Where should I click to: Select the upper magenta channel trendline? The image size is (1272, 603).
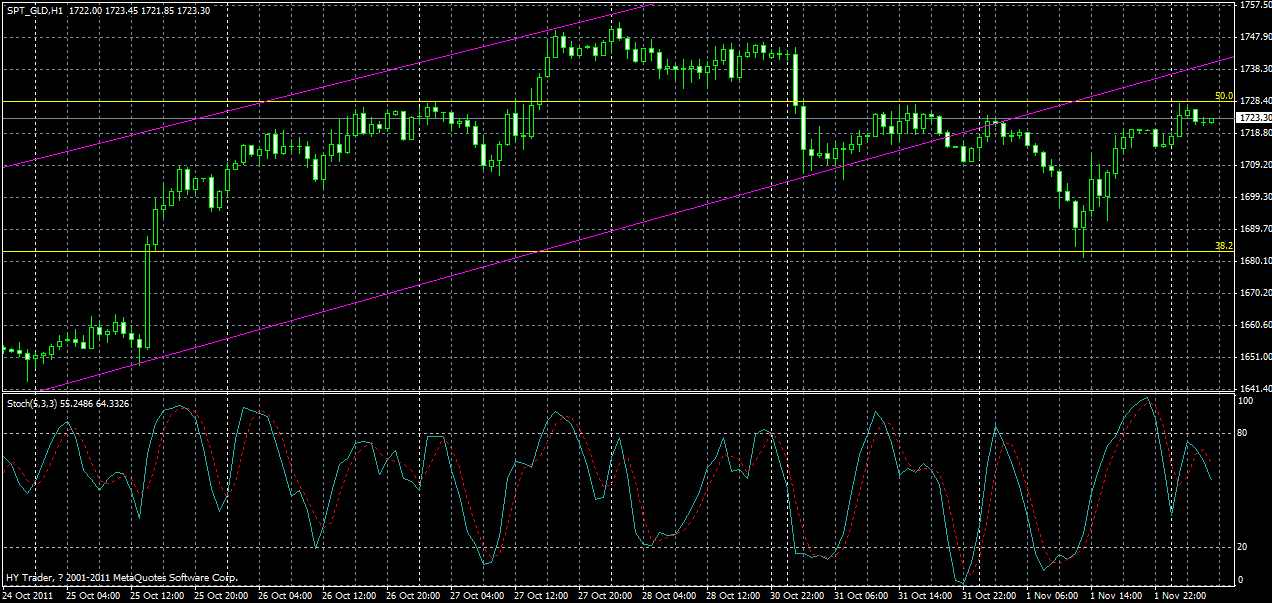pyautogui.click(x=330, y=85)
